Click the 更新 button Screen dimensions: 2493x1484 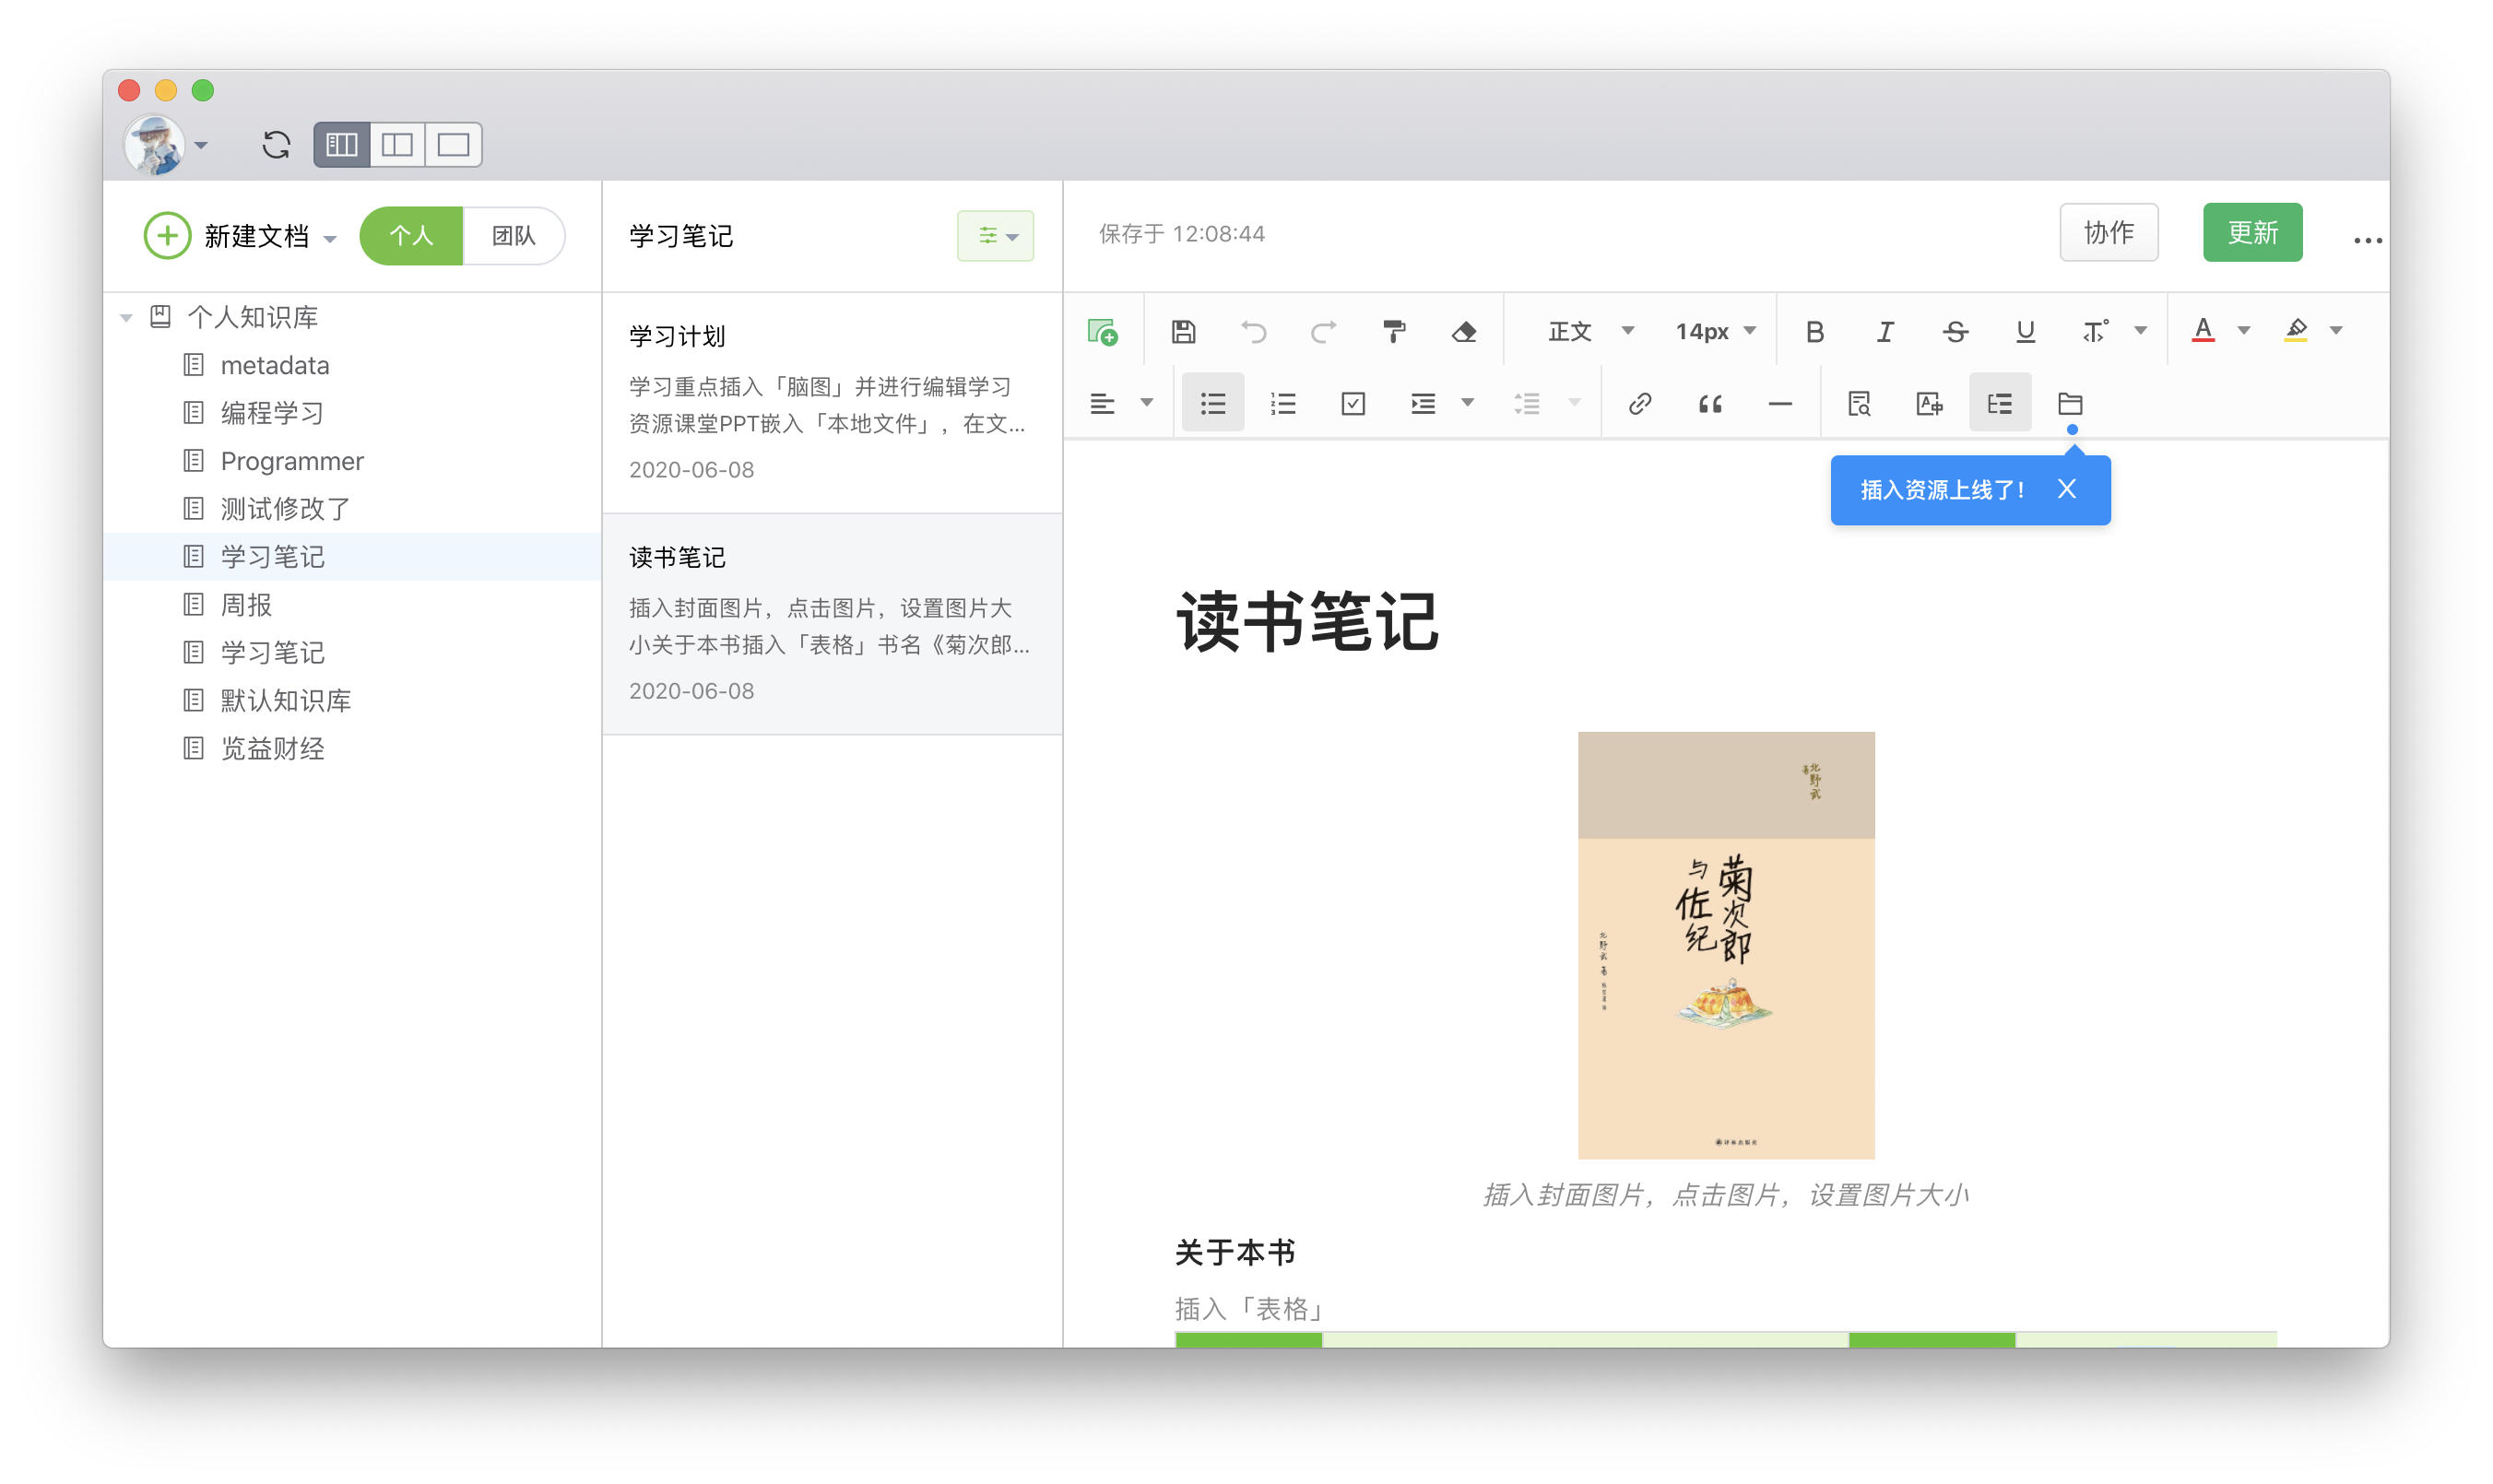[2252, 233]
